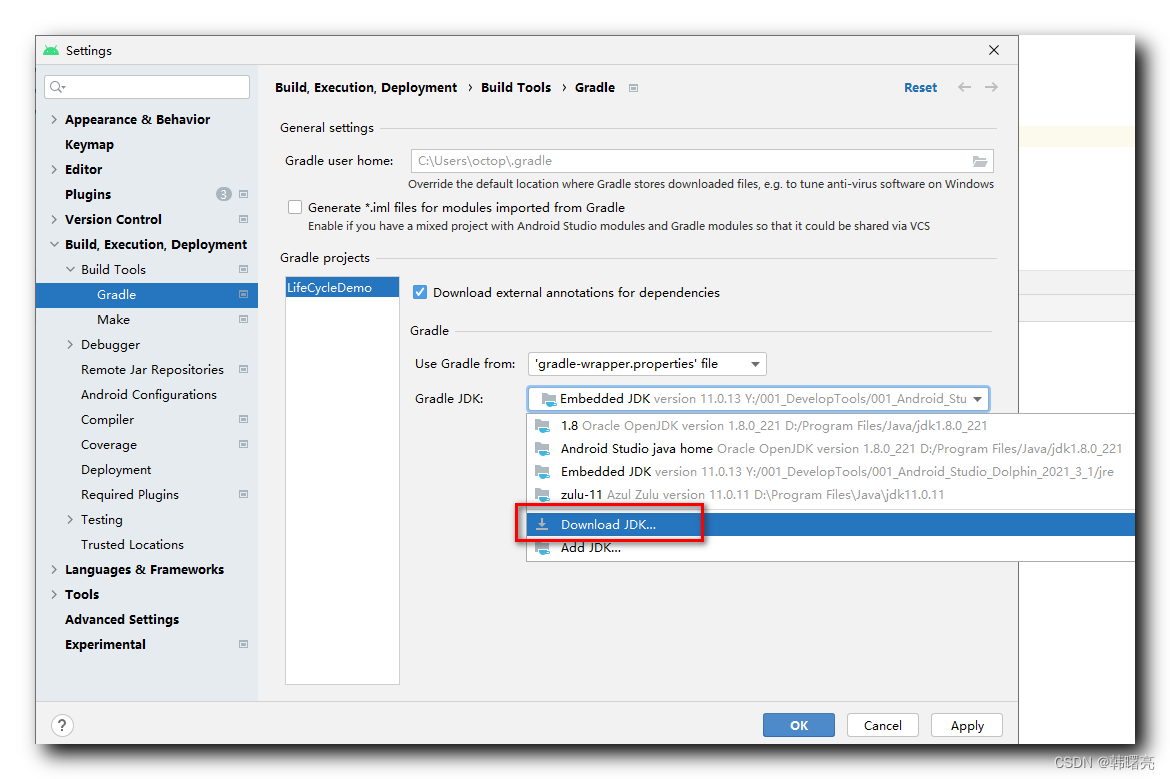
Task: Expand the Languages & Frameworks node
Action: [53, 569]
